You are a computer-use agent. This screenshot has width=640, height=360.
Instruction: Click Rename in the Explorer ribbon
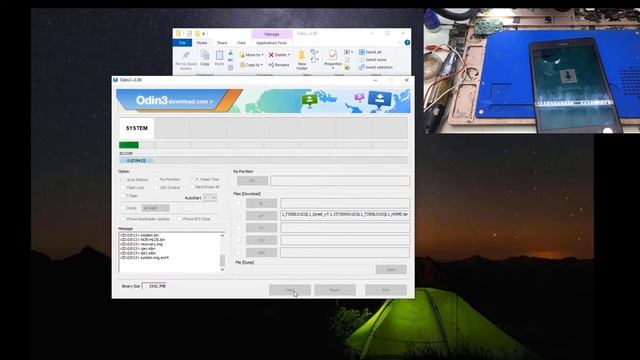[x=279, y=65]
